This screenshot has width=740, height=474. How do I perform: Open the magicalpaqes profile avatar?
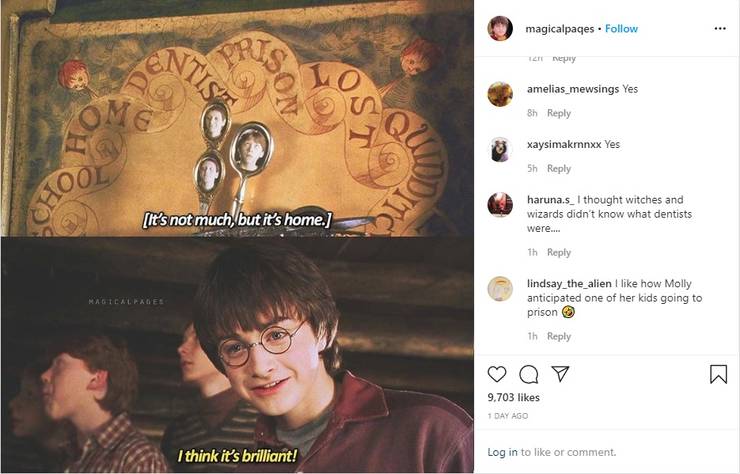tap(500, 28)
